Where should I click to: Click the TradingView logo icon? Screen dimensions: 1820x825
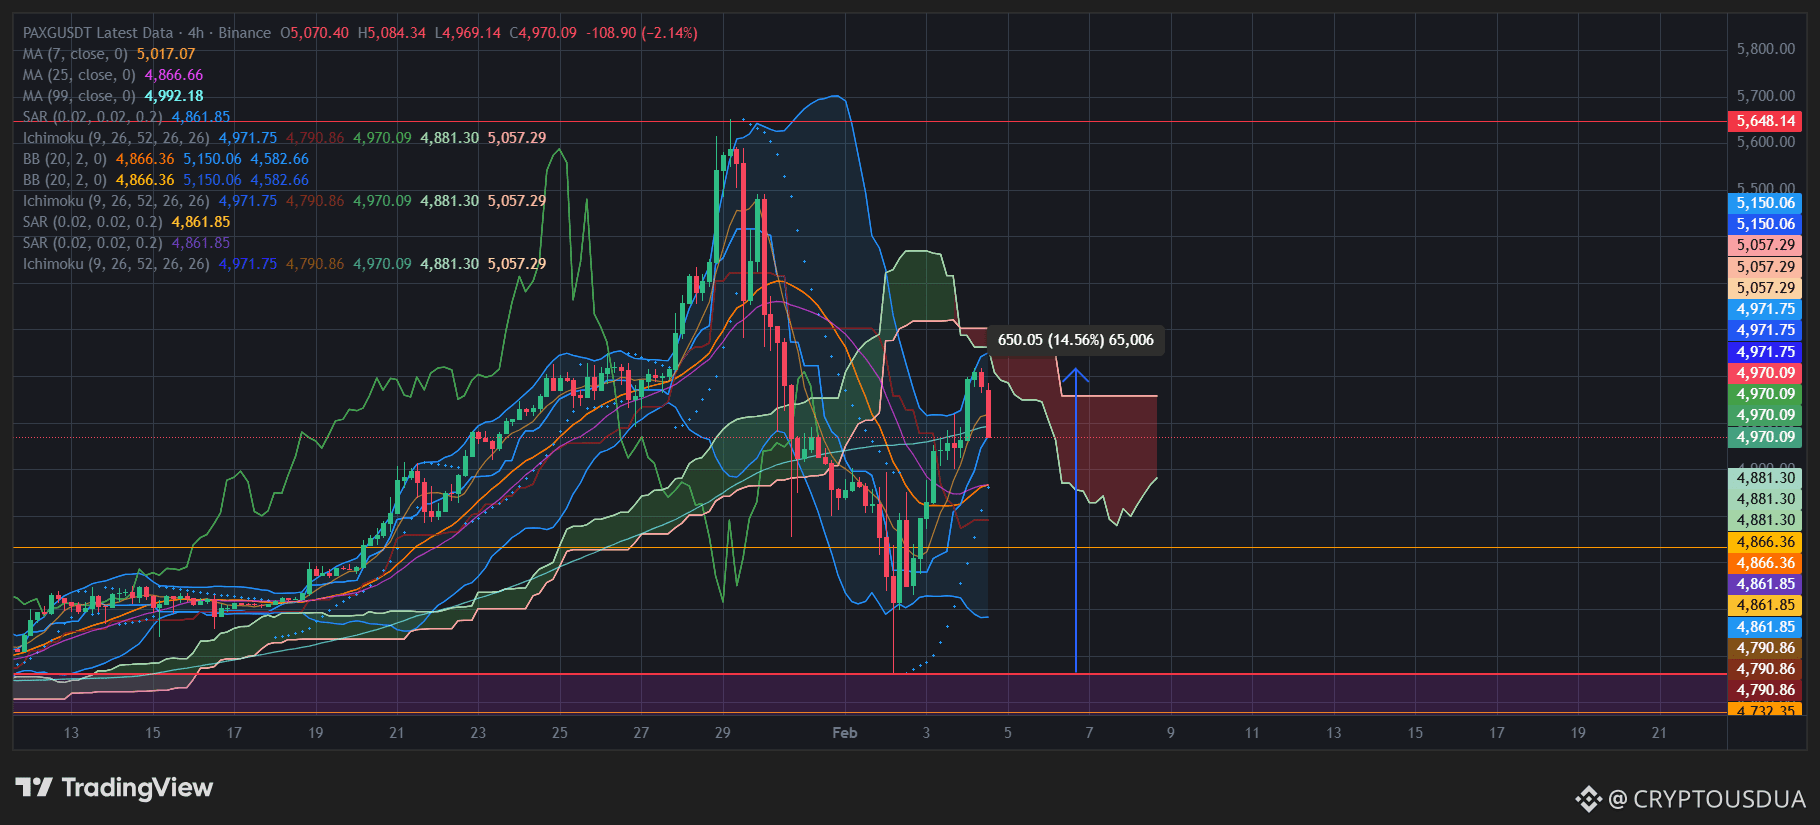(33, 788)
